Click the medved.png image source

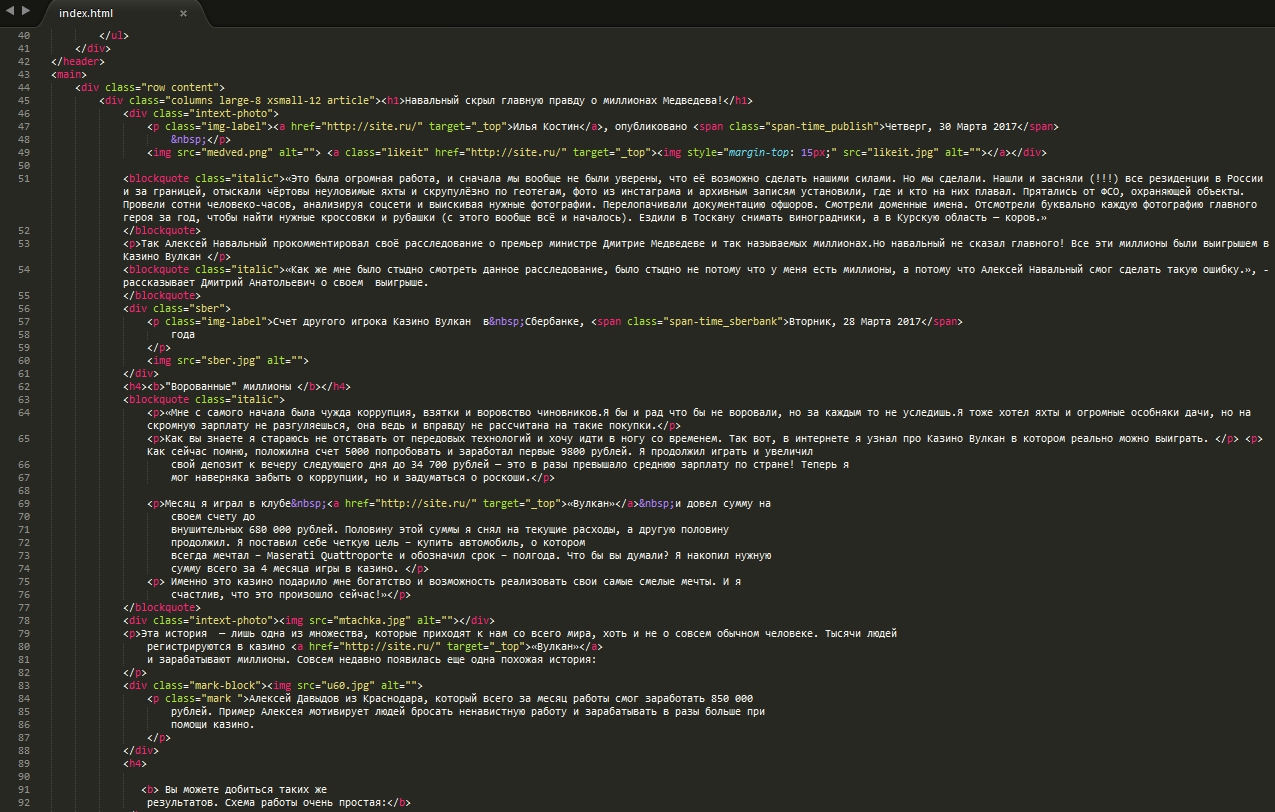(236, 152)
